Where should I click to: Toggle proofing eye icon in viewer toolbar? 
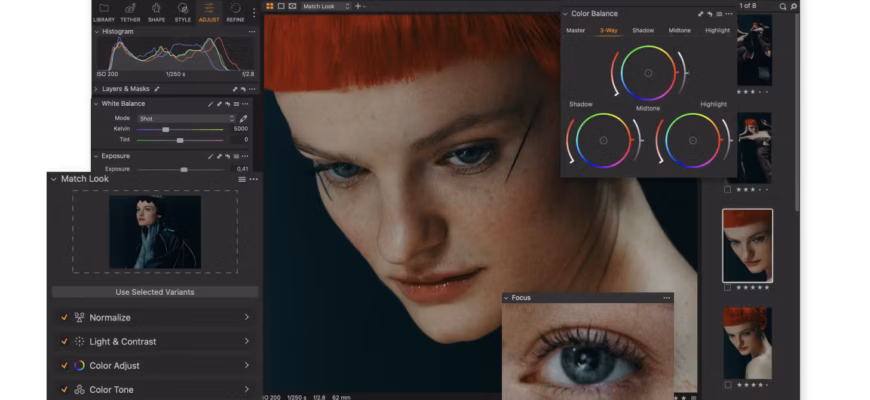tap(292, 6)
